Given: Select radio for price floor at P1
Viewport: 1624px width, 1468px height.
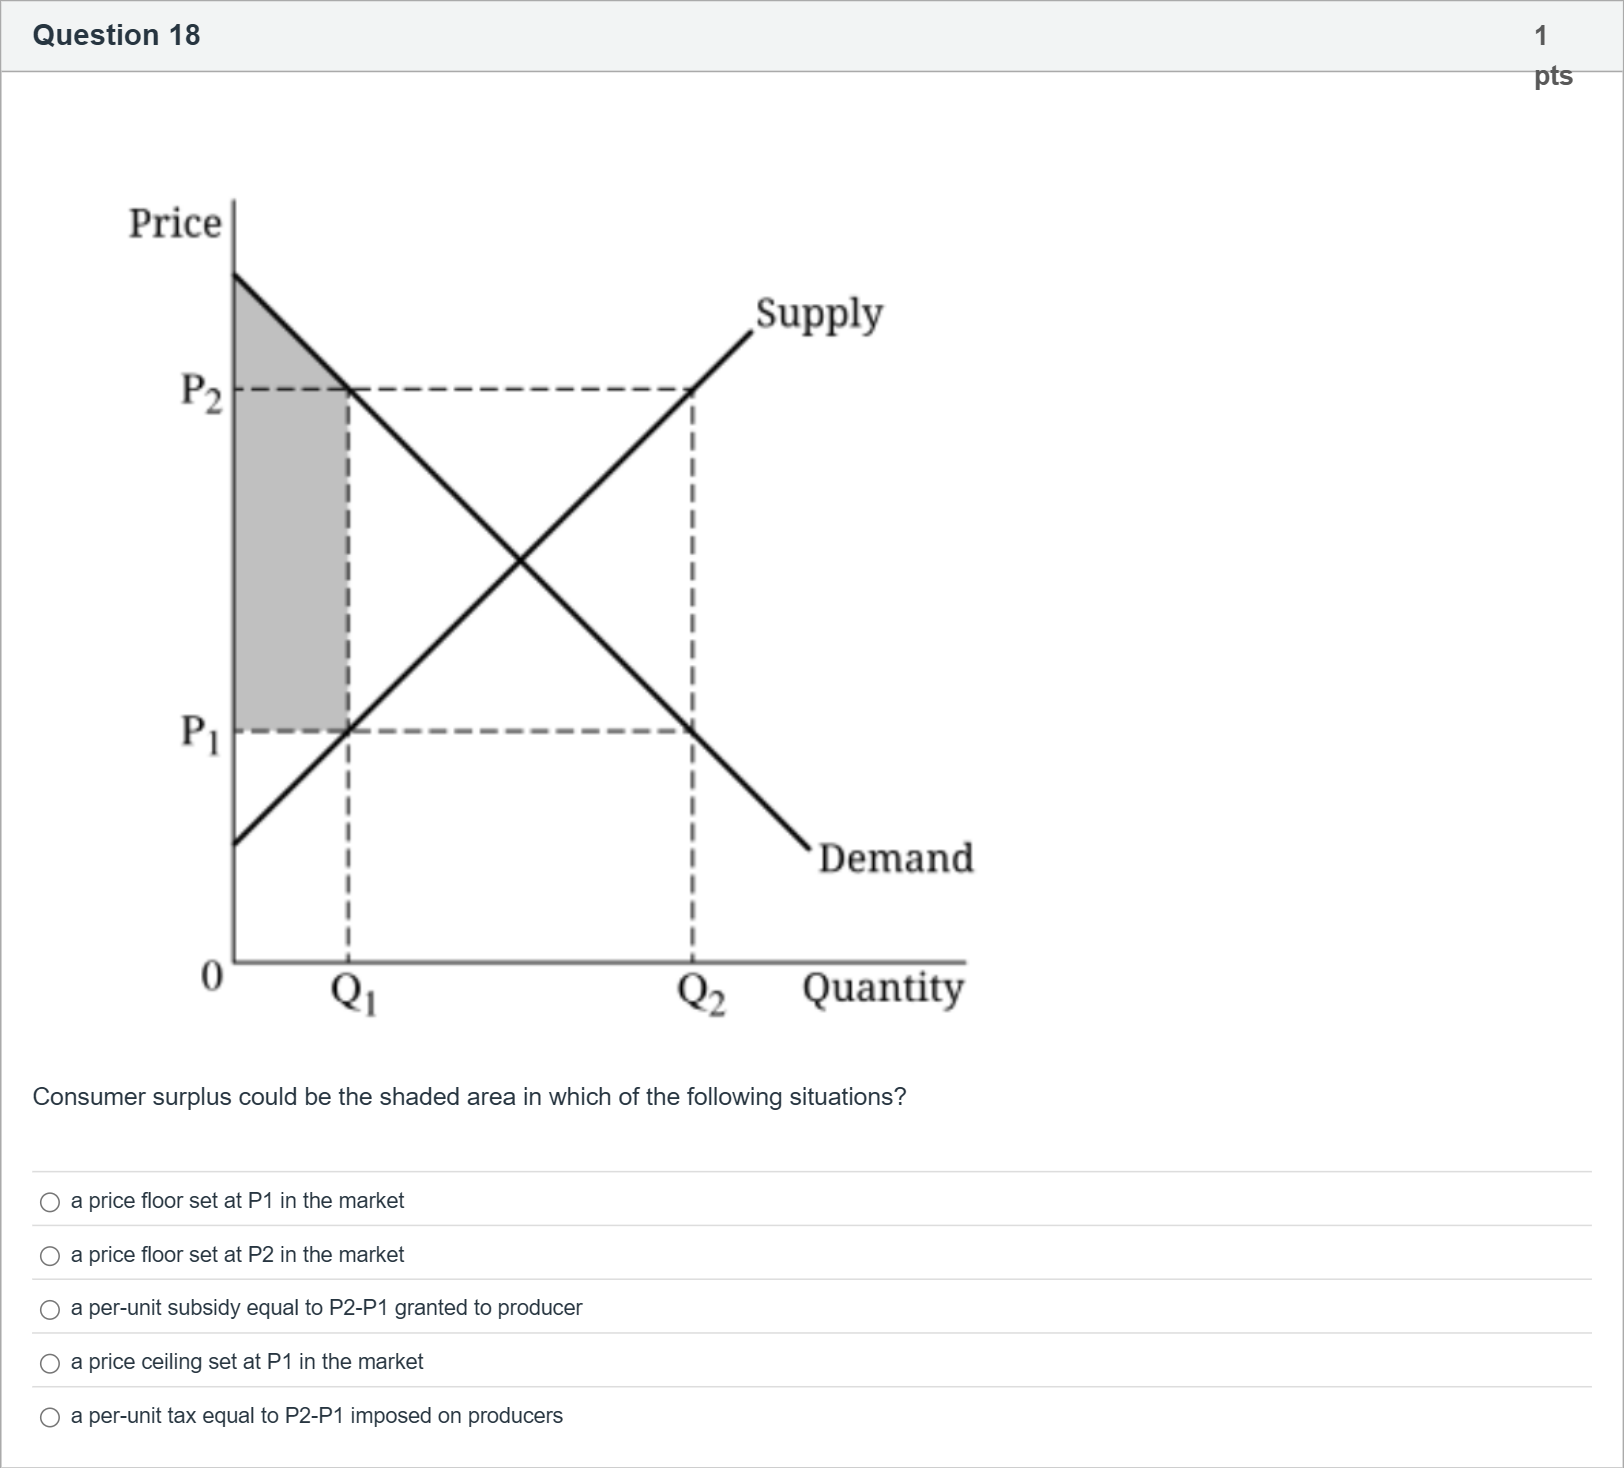Looking at the screenshot, I should [50, 1202].
